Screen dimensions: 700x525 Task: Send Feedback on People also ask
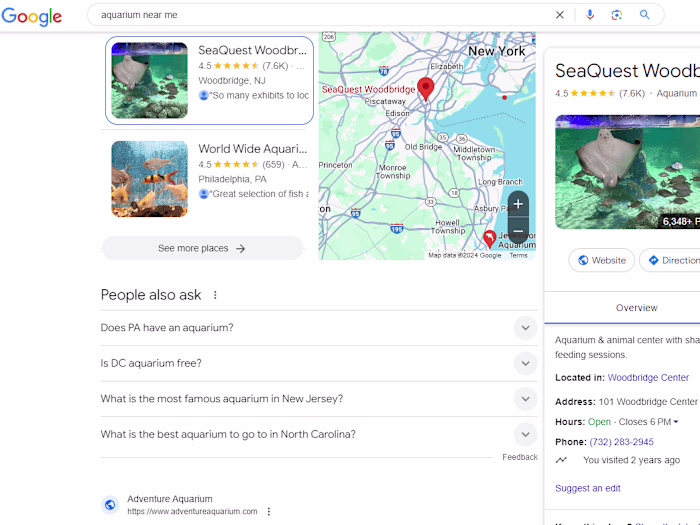coord(520,457)
